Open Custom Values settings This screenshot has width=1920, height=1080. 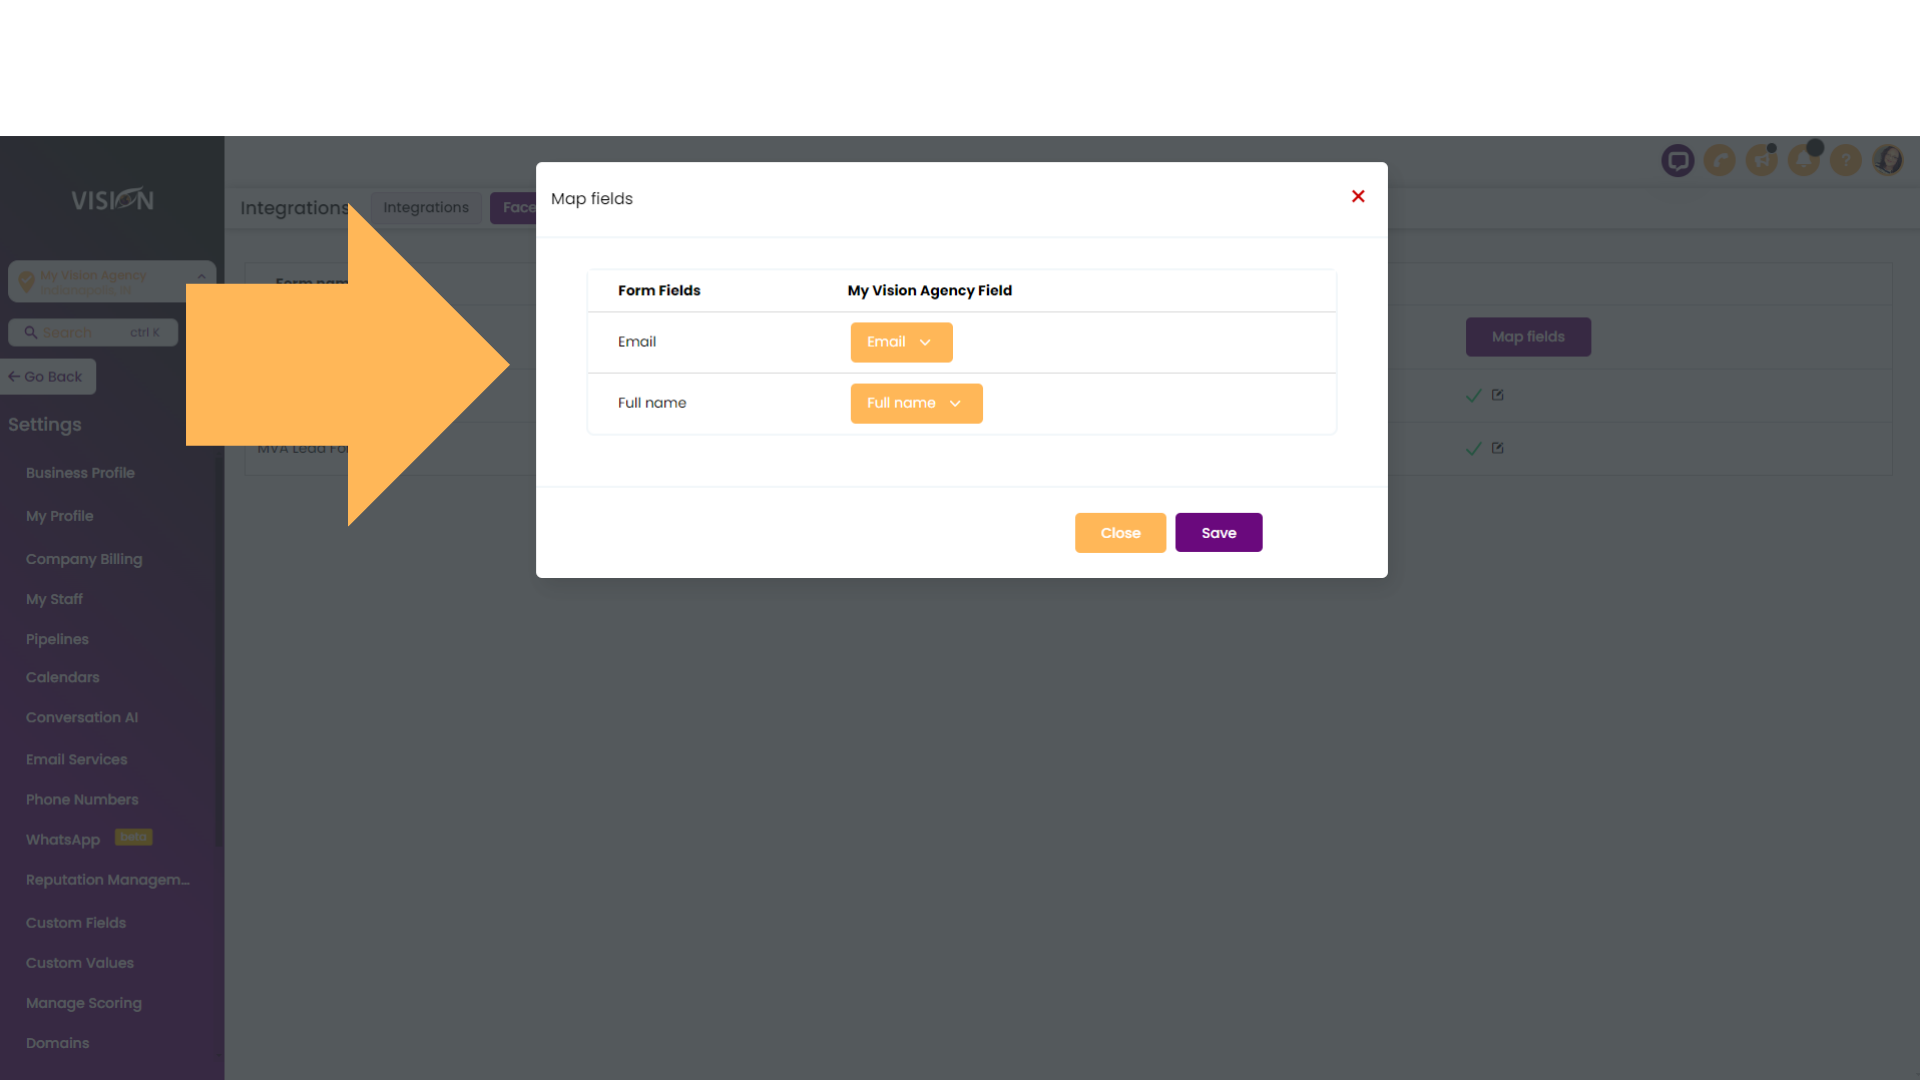coord(80,963)
